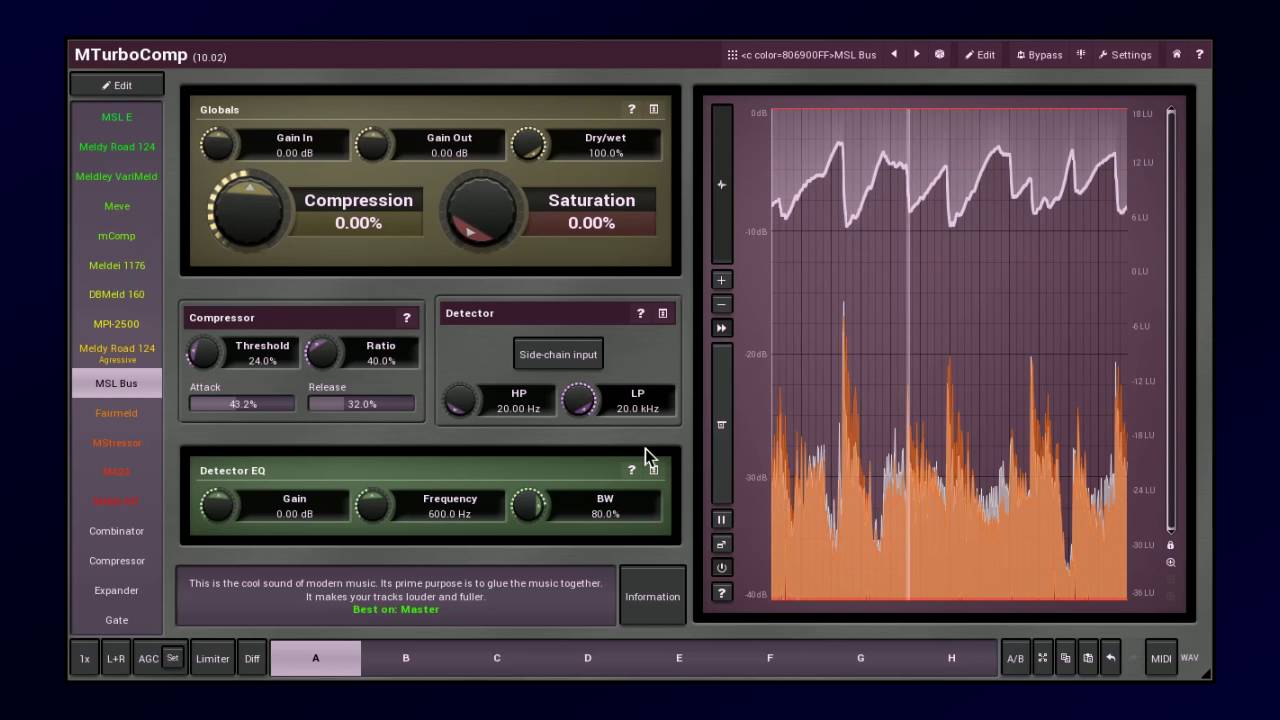Toggle the AGC button
1280x720 pixels.
click(149, 658)
